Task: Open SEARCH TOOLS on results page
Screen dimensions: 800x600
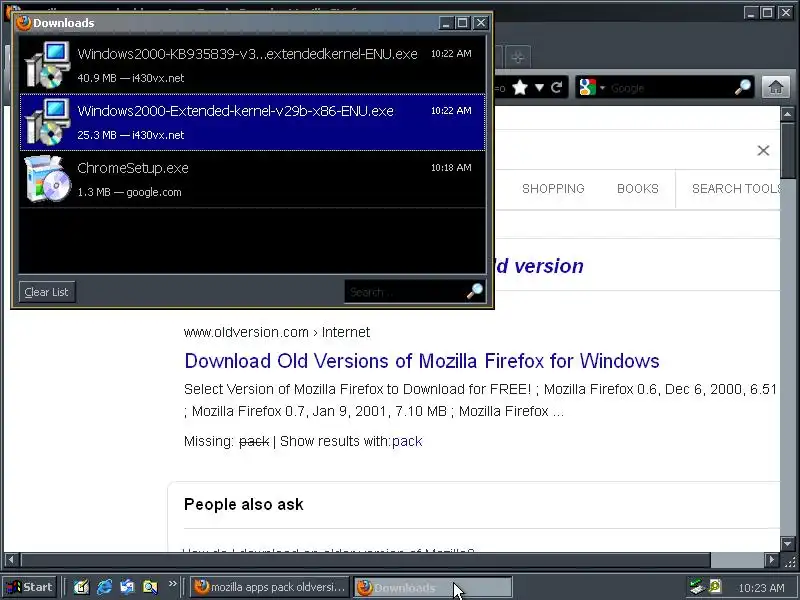Action: pos(735,189)
